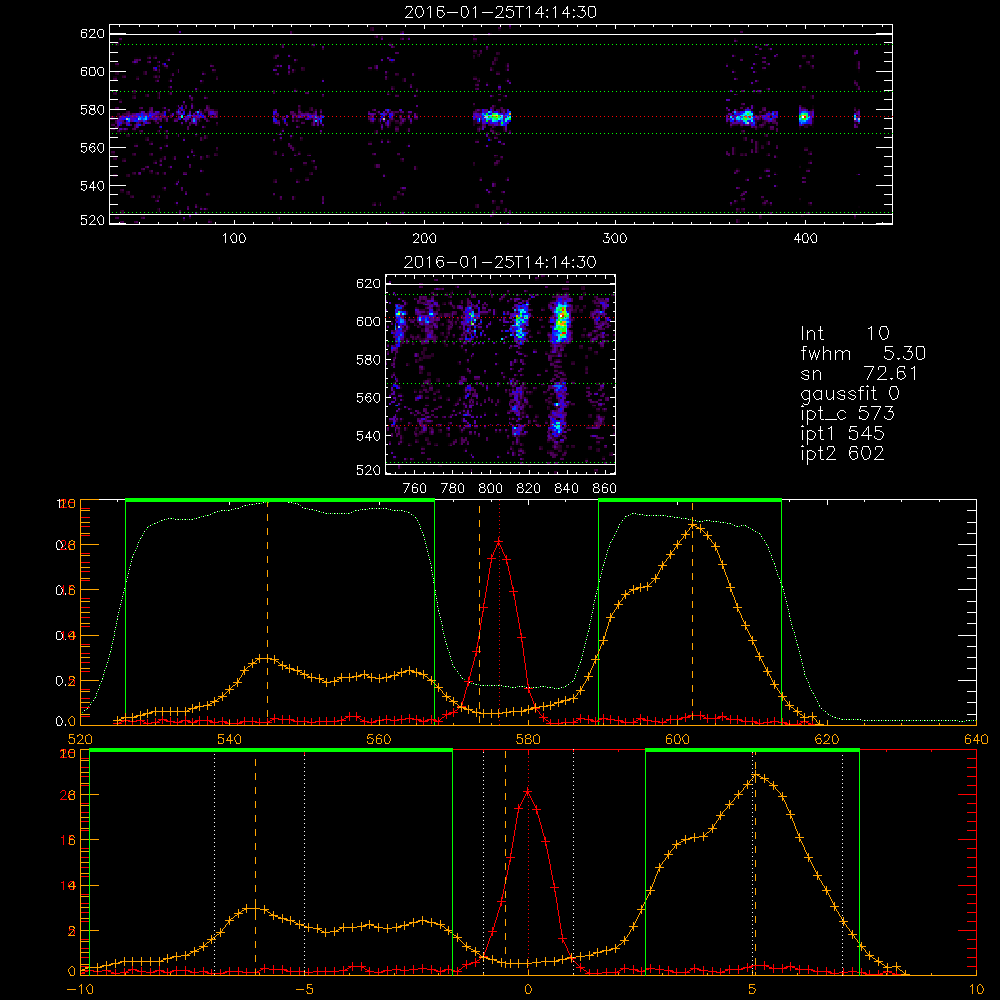
Task: Click y-axis label 540 on top plot
Action: [92, 186]
